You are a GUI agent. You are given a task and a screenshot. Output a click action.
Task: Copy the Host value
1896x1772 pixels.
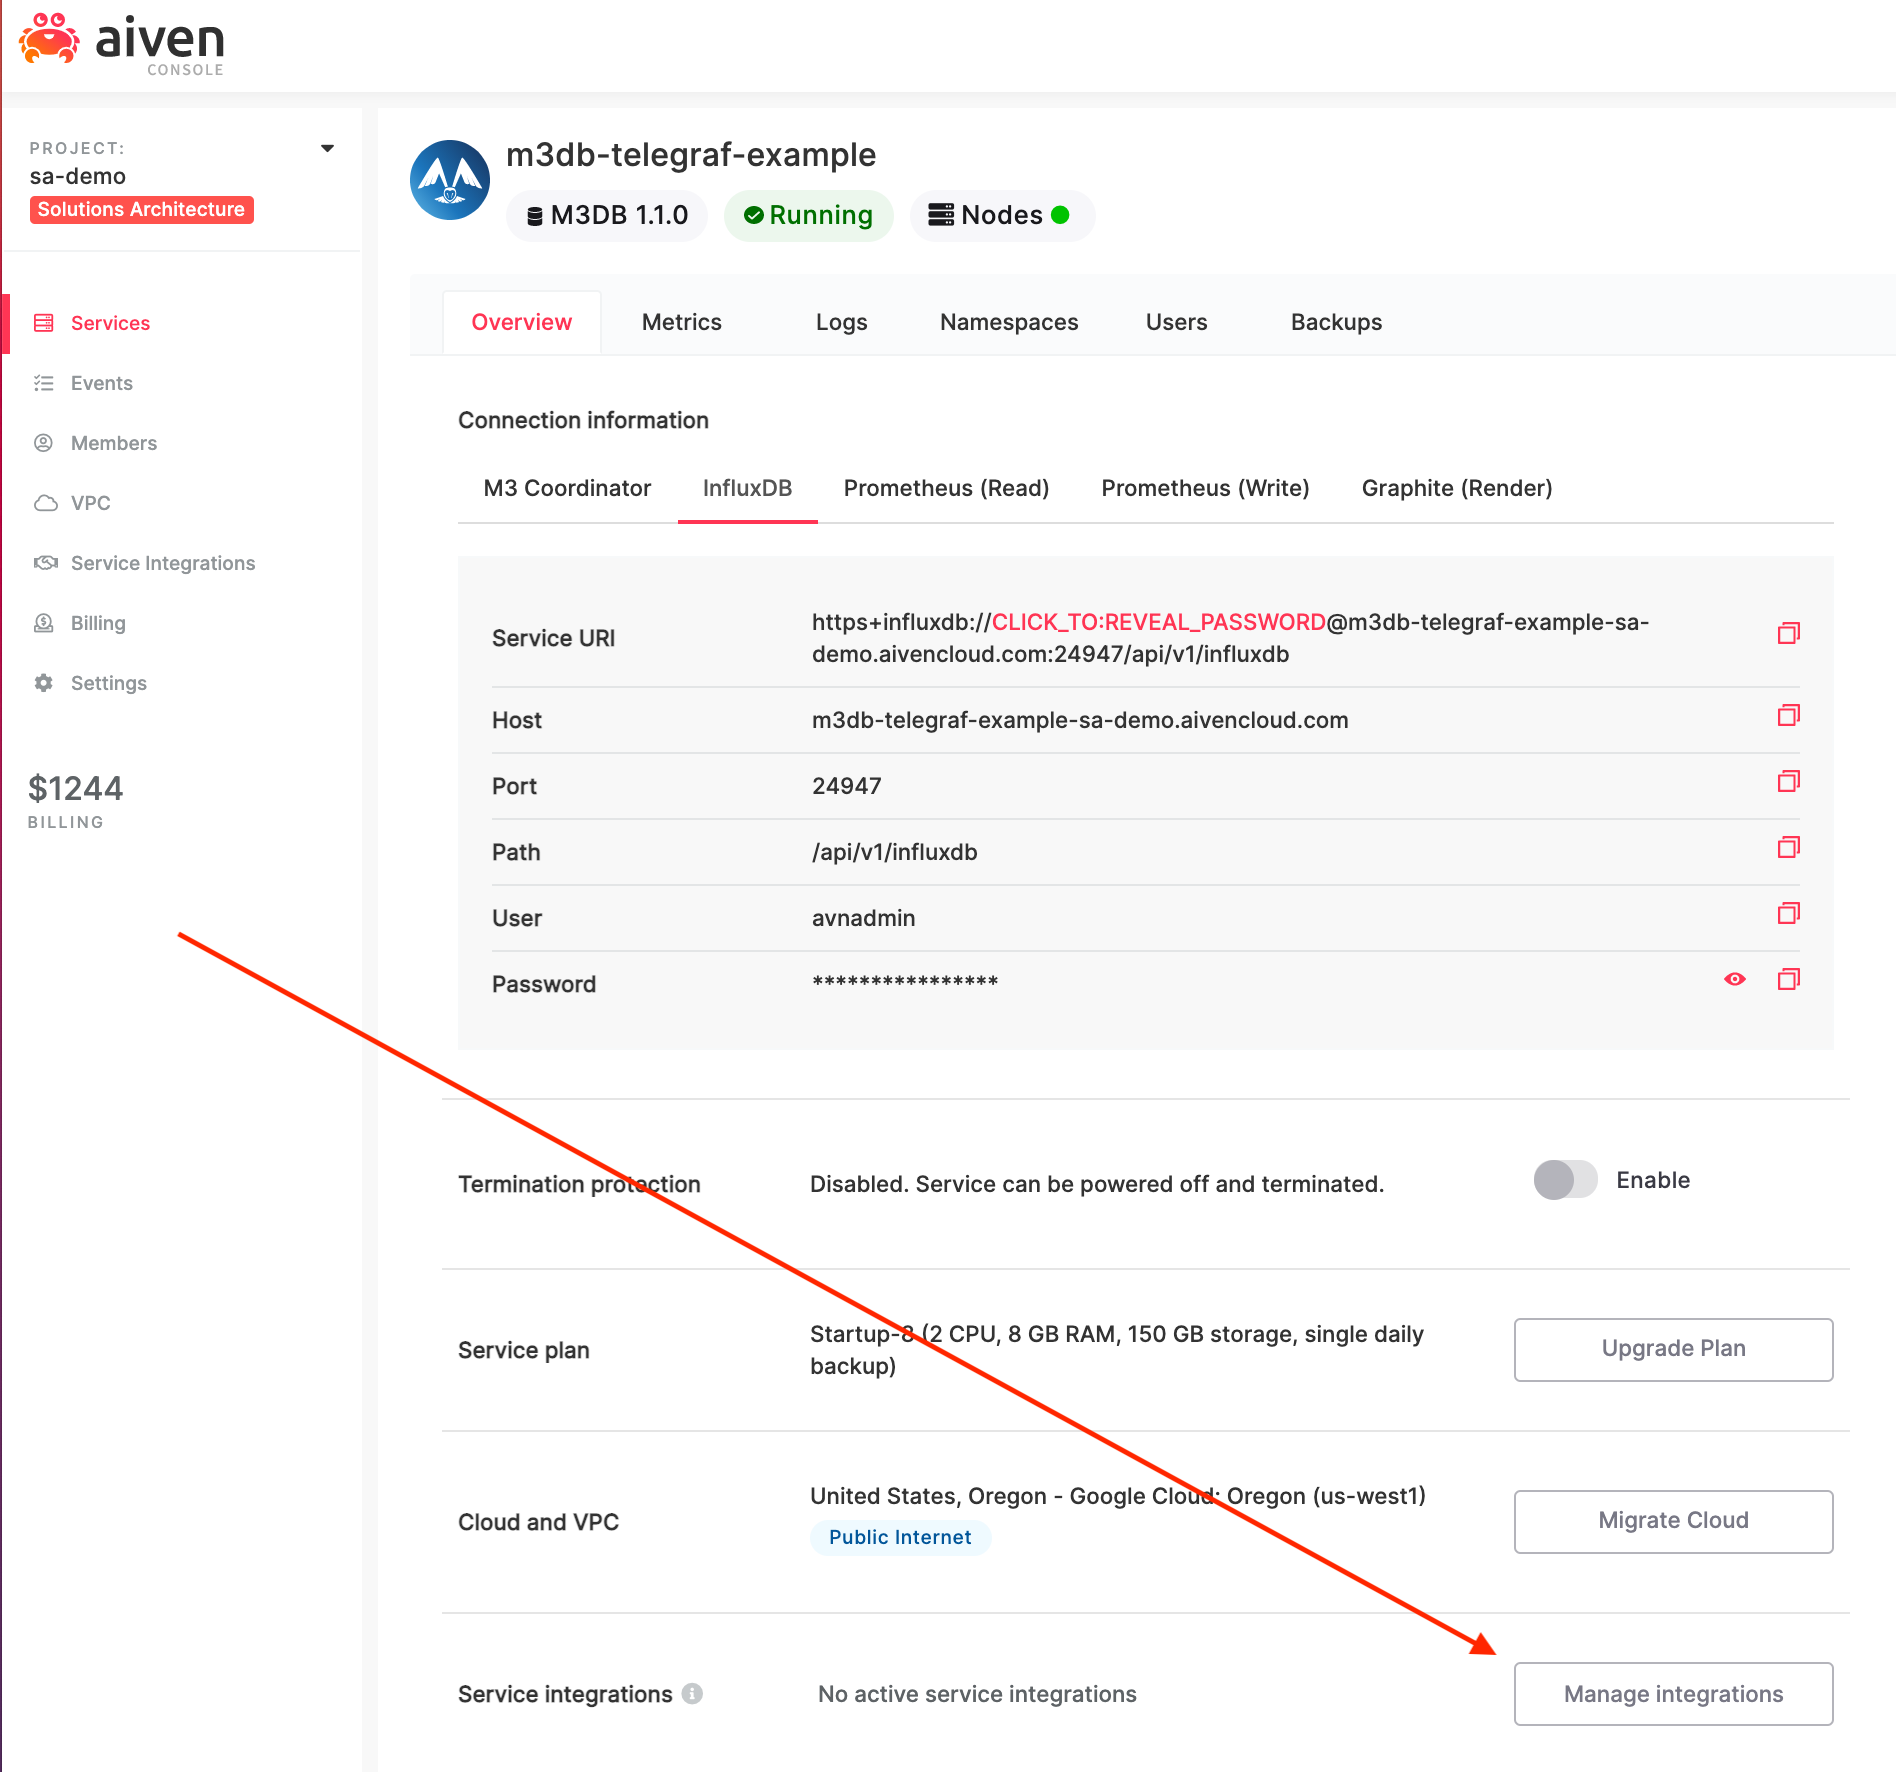pos(1788,715)
